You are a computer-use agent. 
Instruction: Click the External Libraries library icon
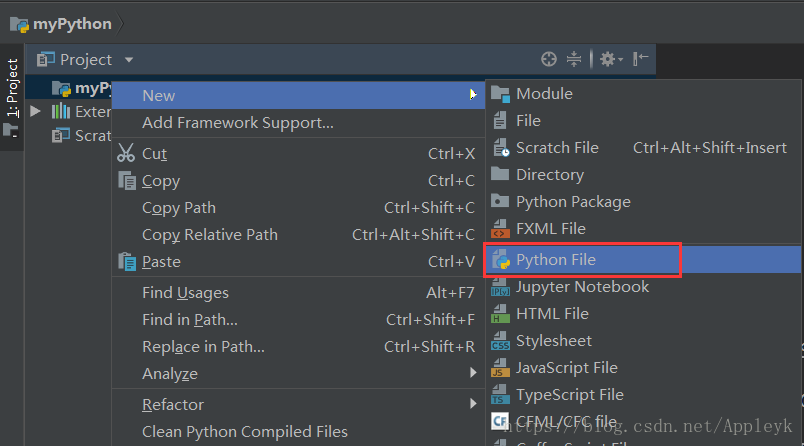[x=61, y=111]
